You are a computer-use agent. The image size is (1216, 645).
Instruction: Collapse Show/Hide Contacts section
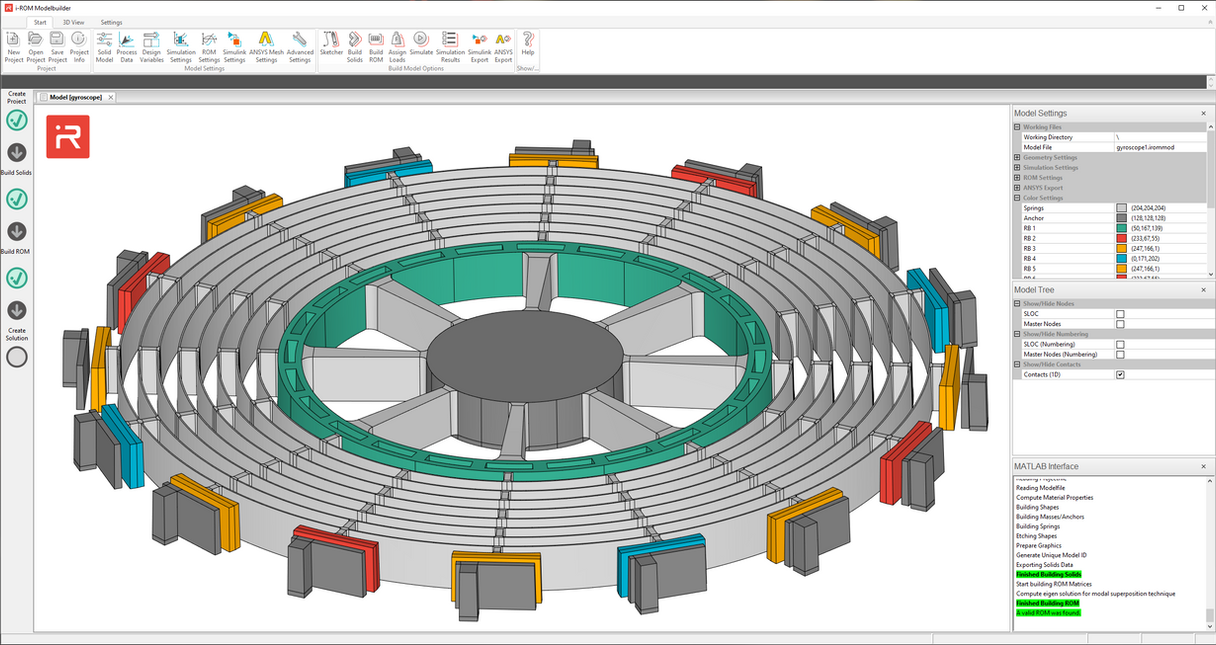(x=1017, y=364)
